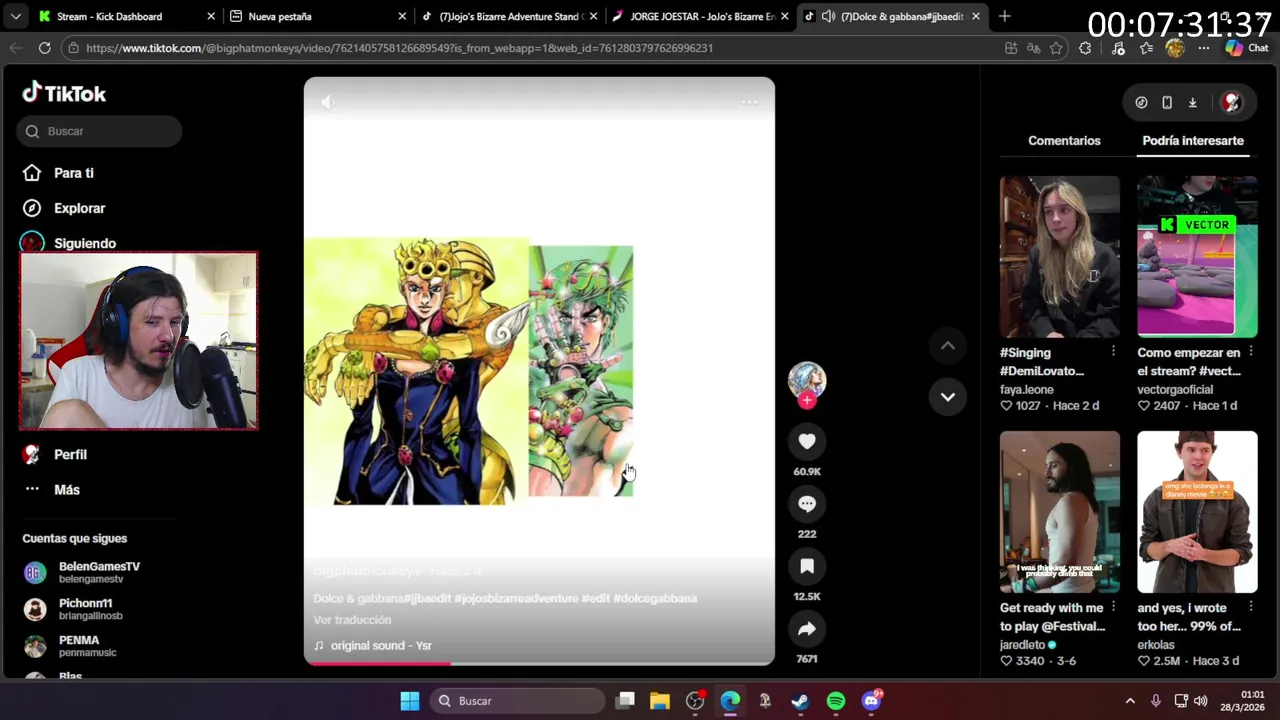Open the Siguiendo feed

(x=70, y=243)
